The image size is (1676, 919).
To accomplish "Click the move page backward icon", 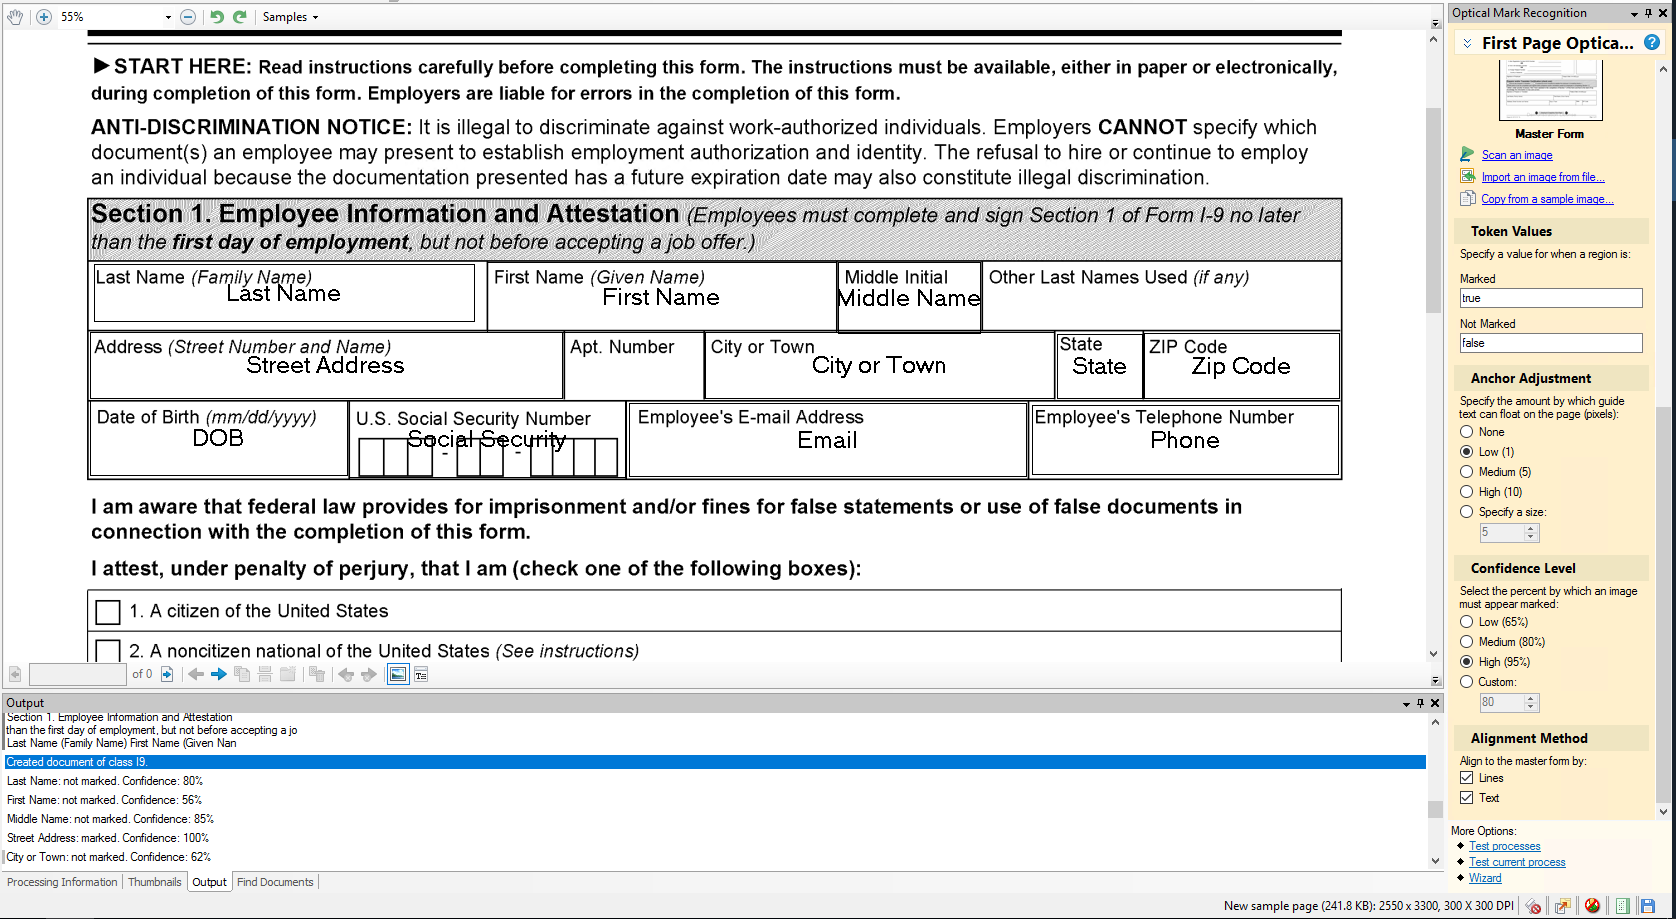I will click(346, 674).
